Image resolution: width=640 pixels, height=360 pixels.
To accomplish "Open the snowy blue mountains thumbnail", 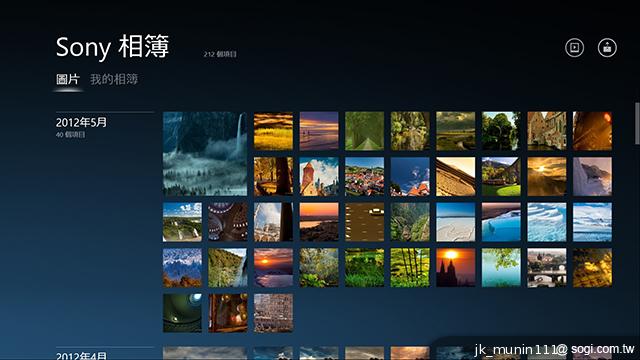I will 182,268.
